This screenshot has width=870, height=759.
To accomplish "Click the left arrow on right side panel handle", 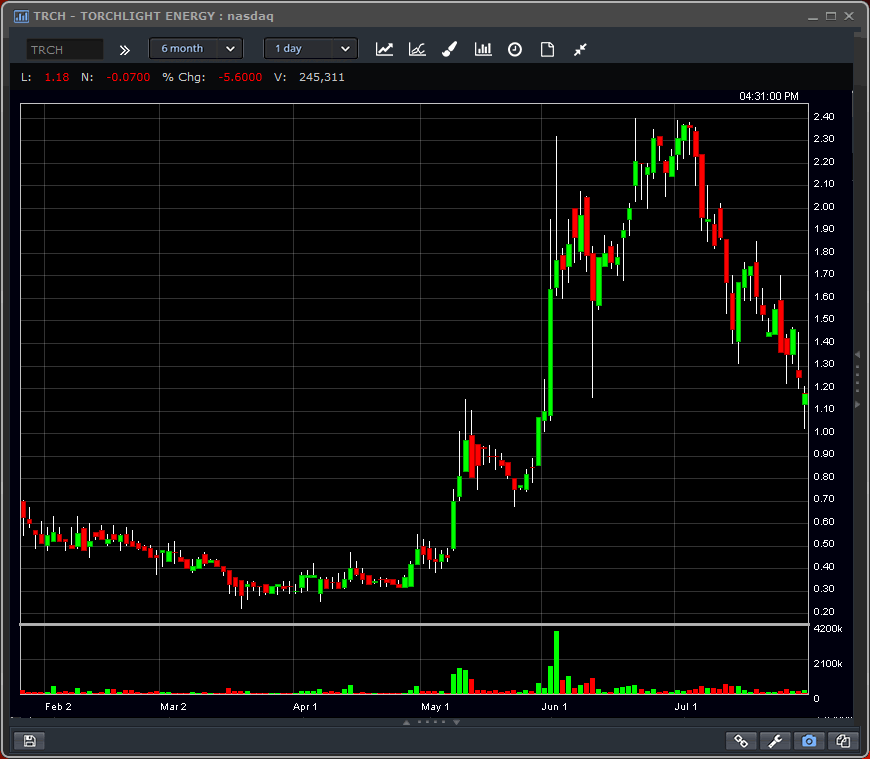I will click(857, 355).
